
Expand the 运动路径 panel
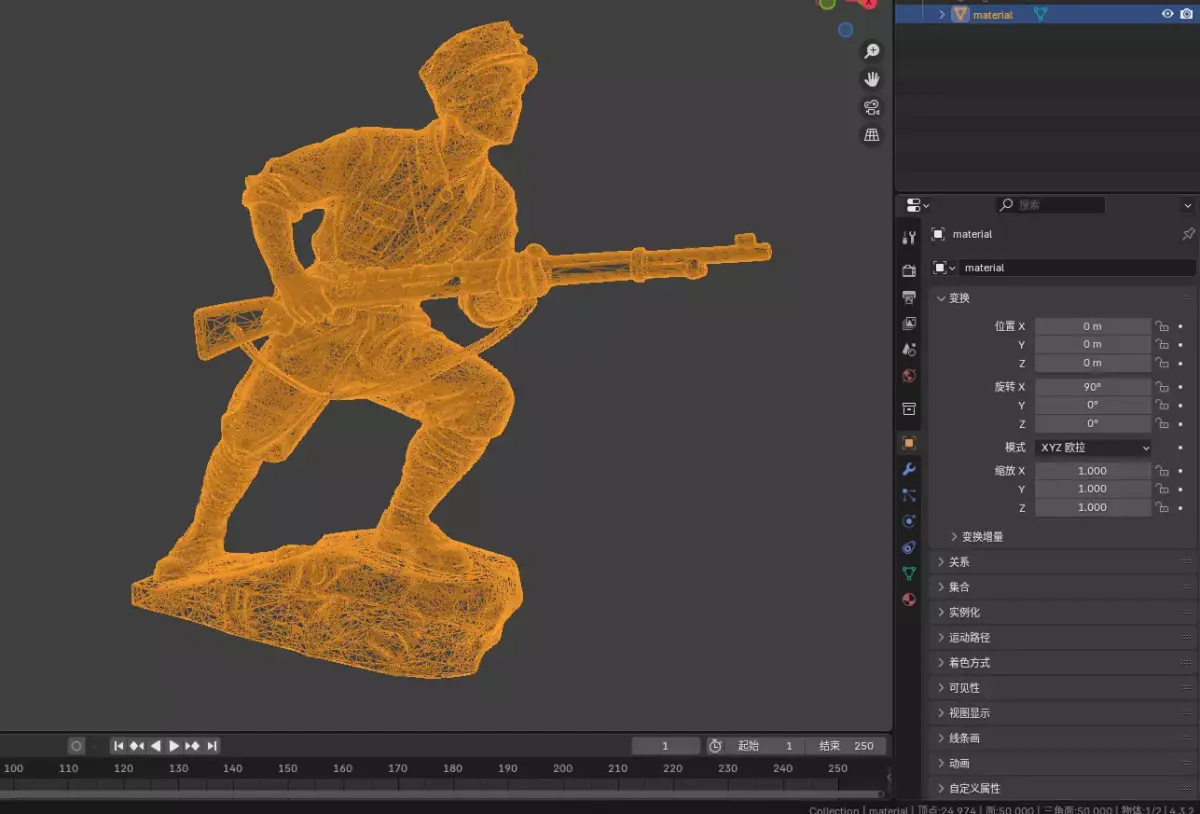pos(1063,638)
